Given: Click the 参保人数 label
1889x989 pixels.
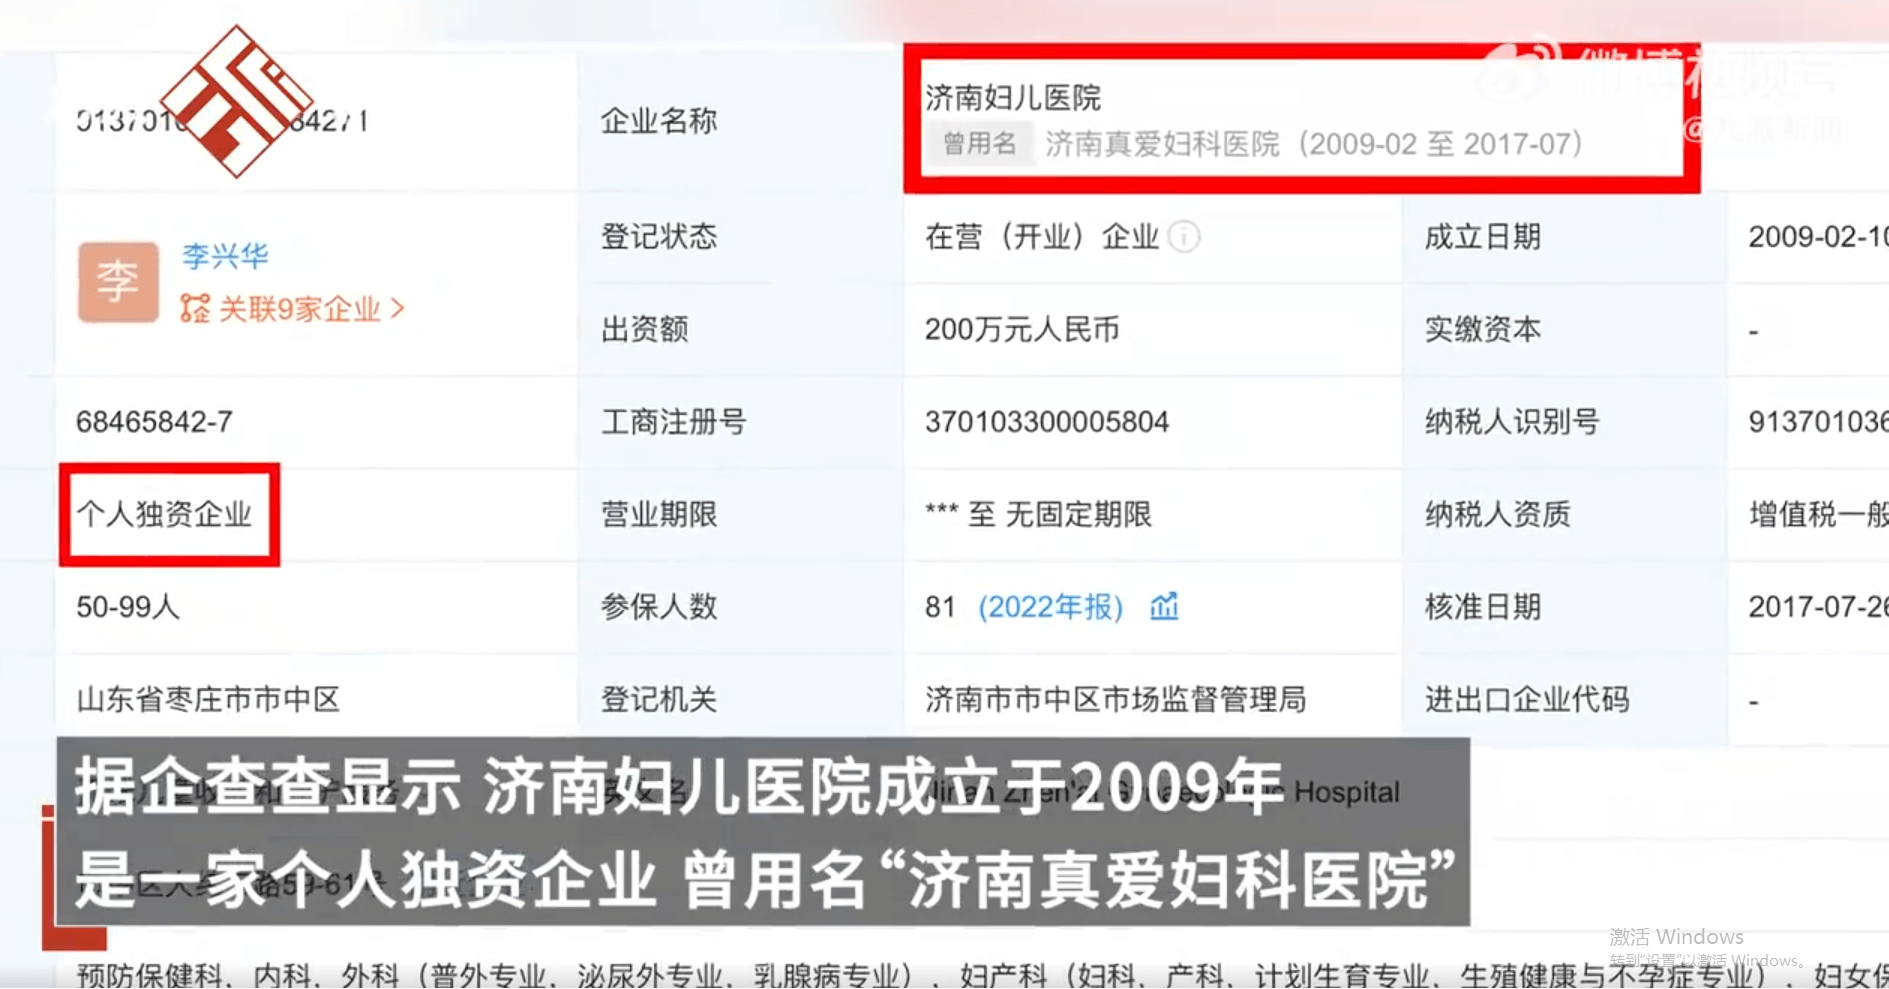Looking at the screenshot, I should coord(659,606).
